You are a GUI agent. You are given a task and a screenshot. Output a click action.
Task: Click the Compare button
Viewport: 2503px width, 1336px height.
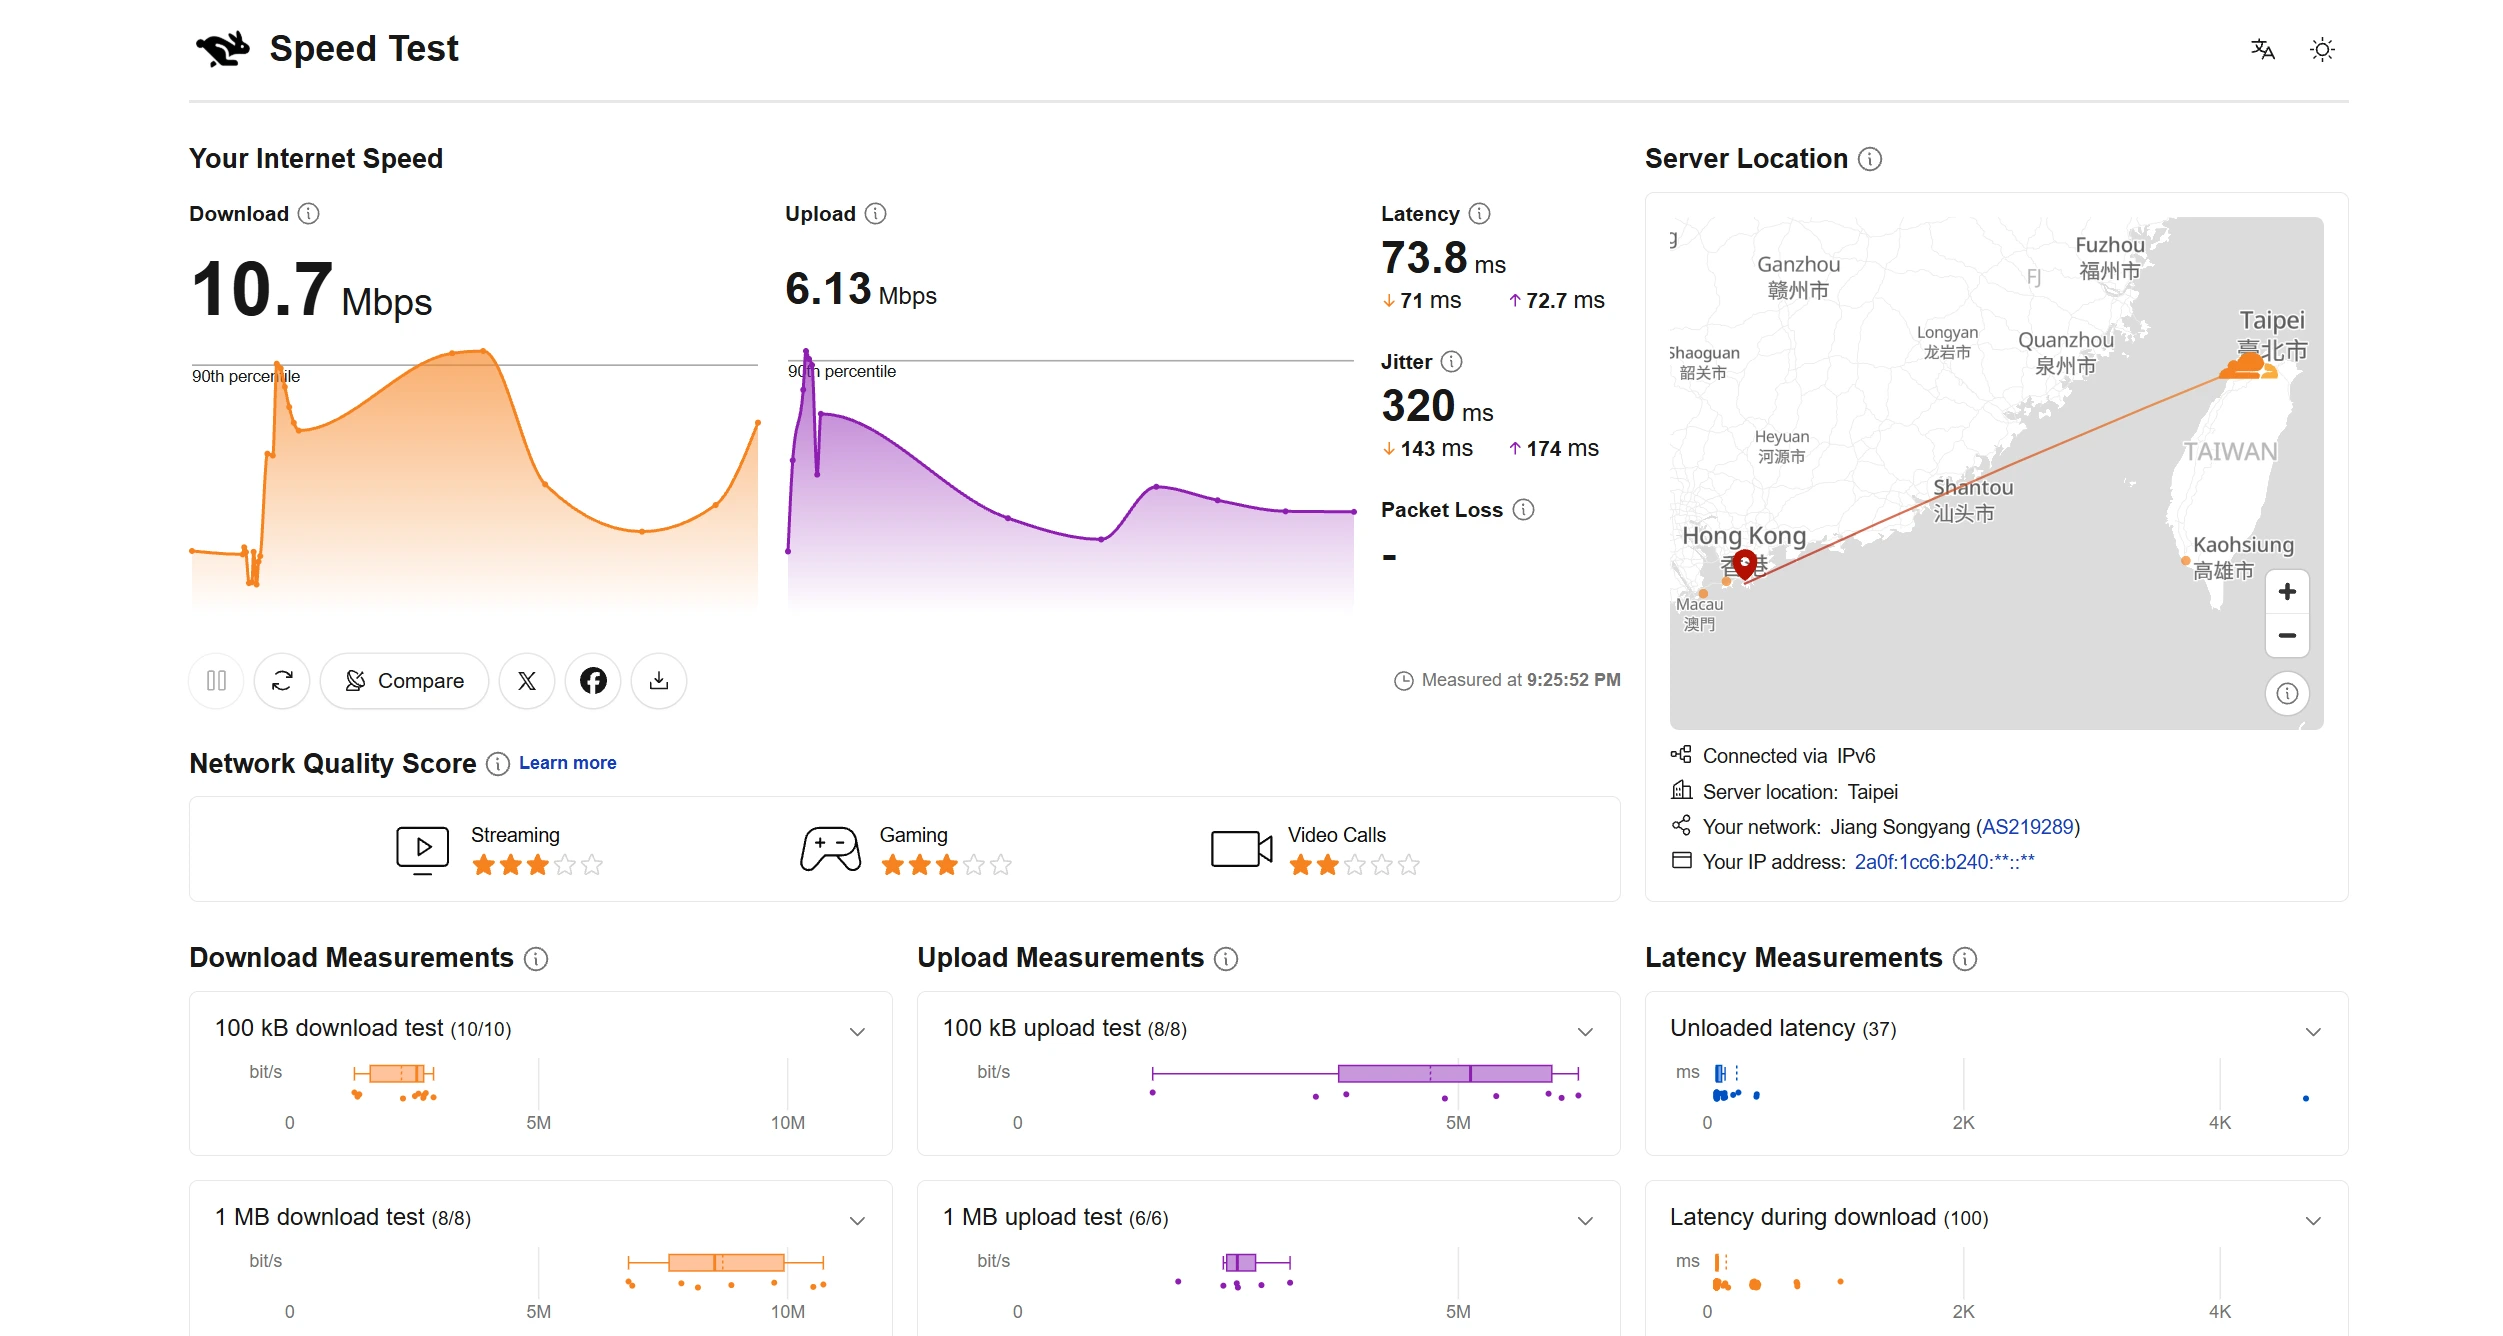404,681
